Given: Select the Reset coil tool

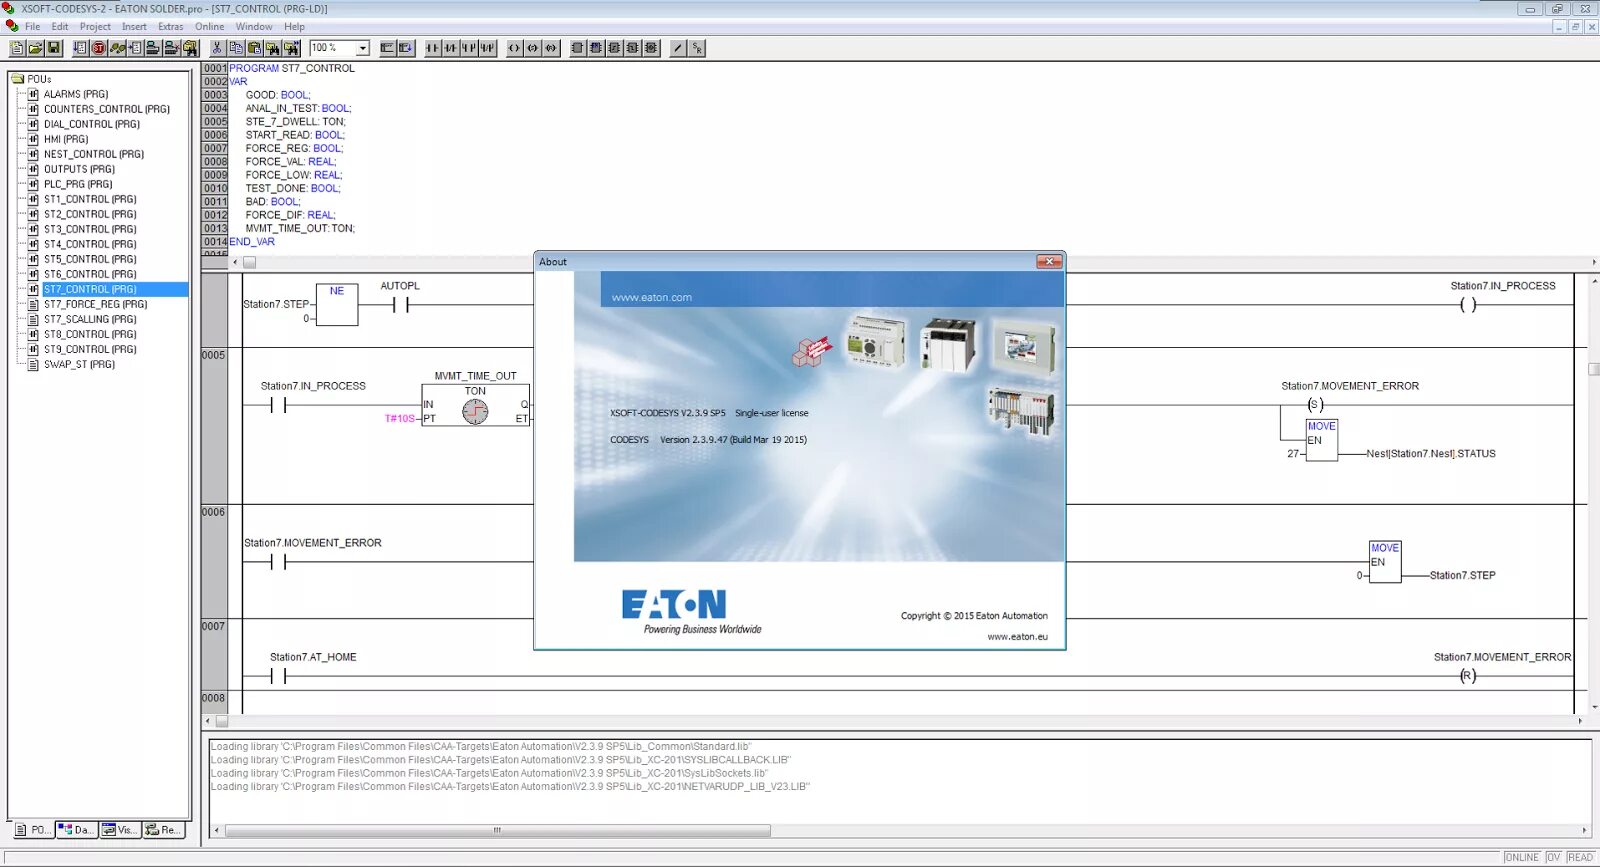Looking at the screenshot, I should coord(551,48).
